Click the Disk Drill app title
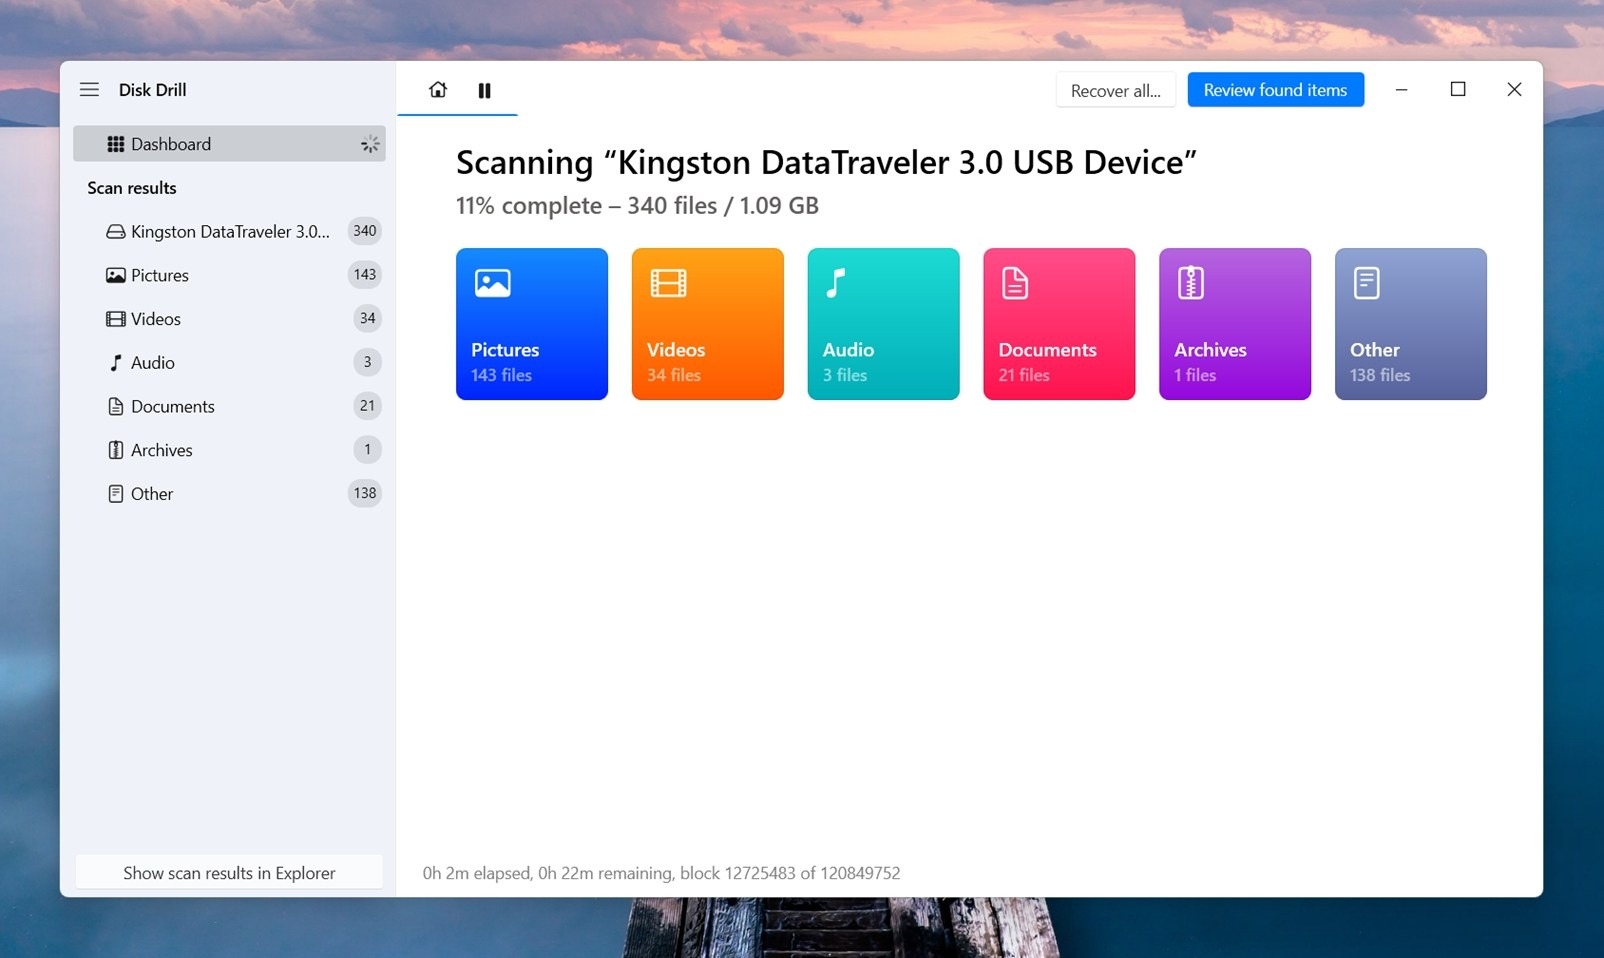The image size is (1604, 958). click(152, 90)
